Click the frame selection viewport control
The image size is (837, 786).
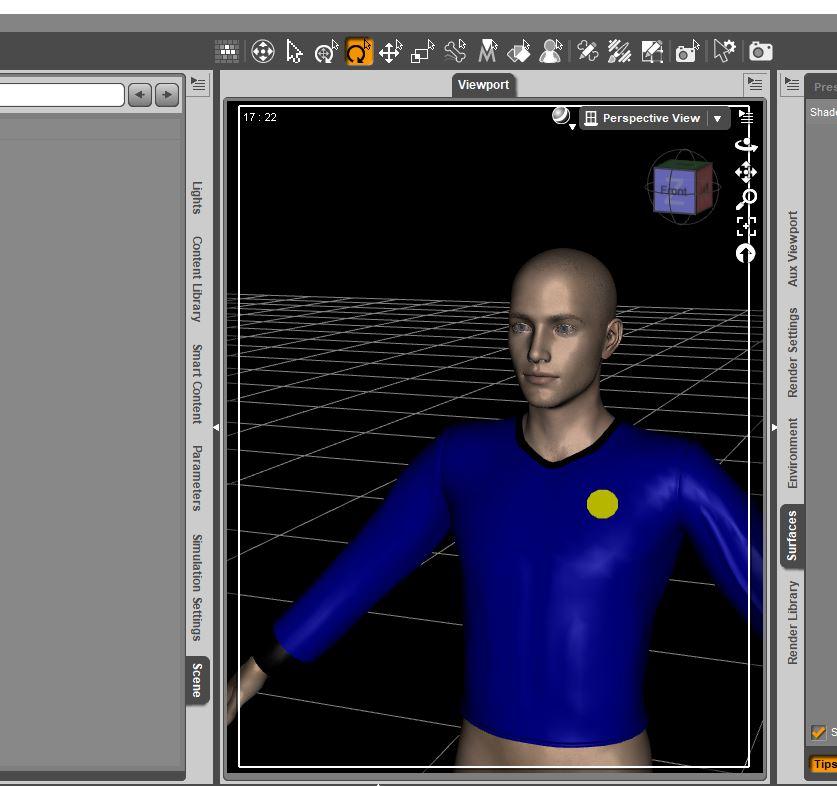pyautogui.click(x=746, y=226)
